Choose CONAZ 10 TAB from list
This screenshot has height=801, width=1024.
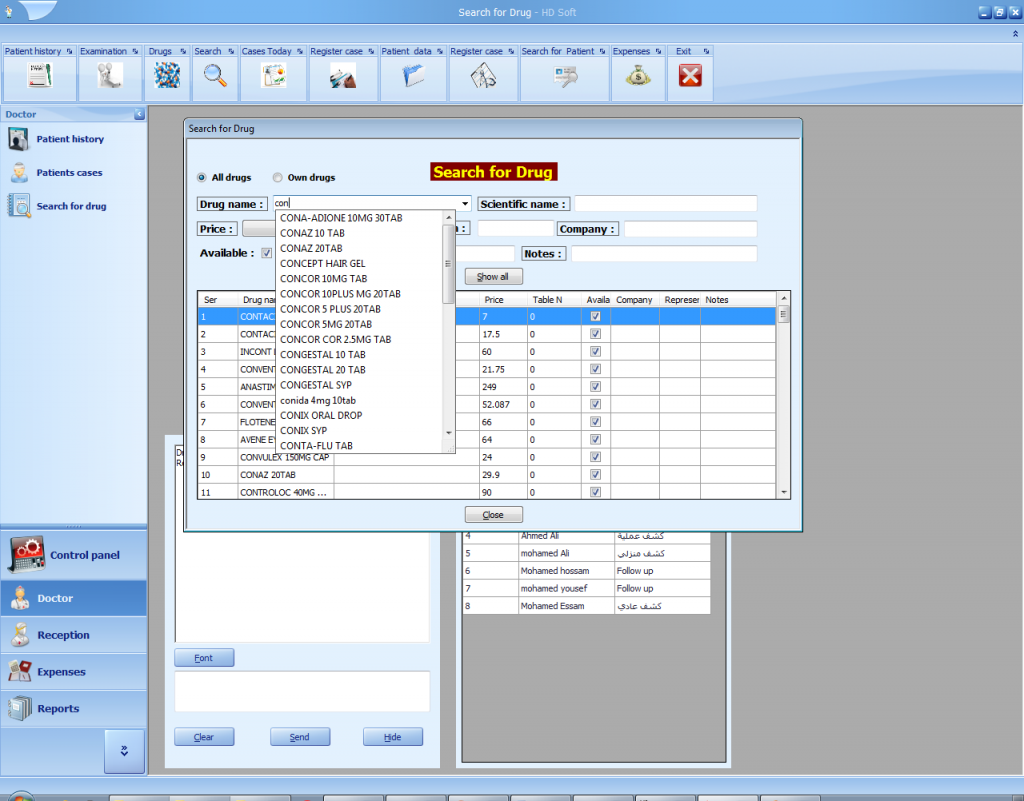[312, 233]
